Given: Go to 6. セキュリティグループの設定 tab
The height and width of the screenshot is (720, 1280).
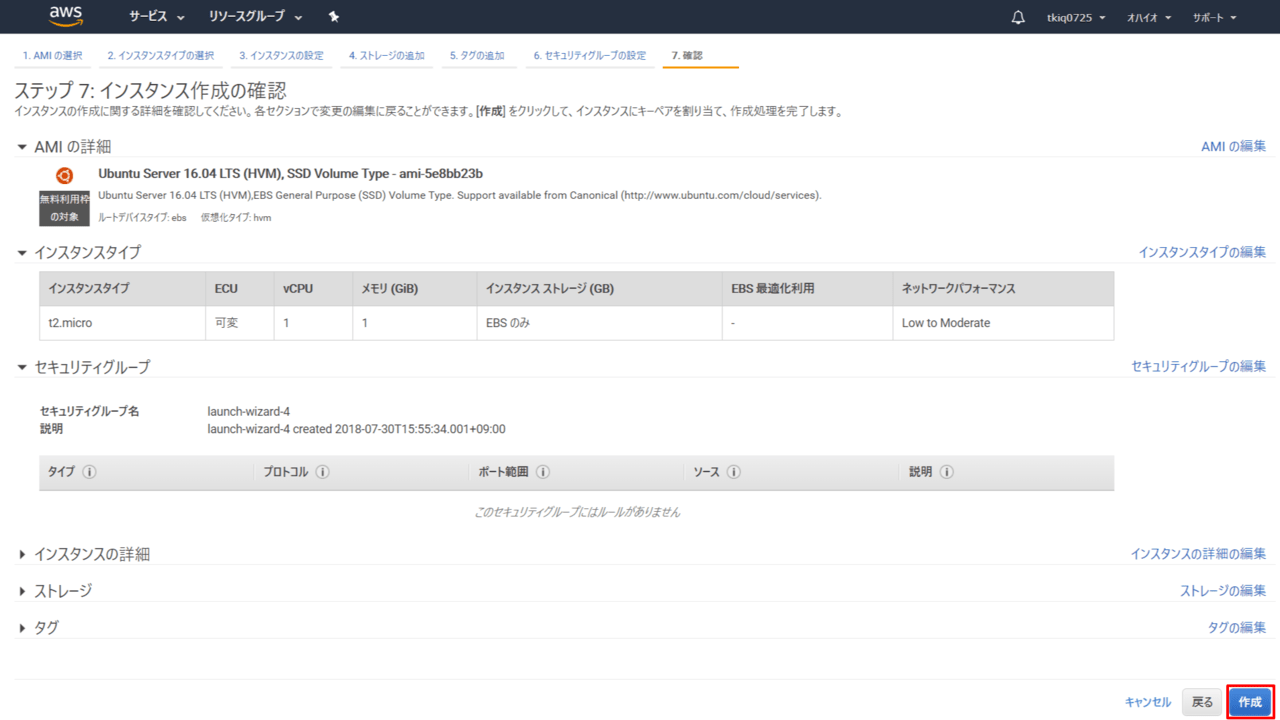Looking at the screenshot, I should pos(589,55).
